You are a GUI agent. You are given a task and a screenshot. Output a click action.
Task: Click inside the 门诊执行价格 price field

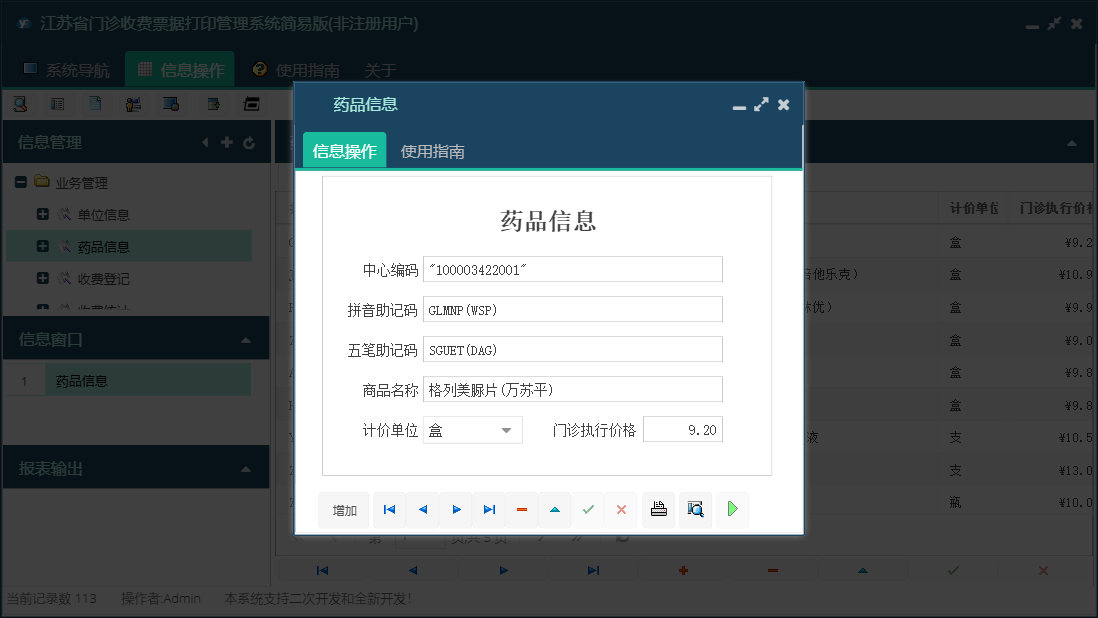(683, 429)
